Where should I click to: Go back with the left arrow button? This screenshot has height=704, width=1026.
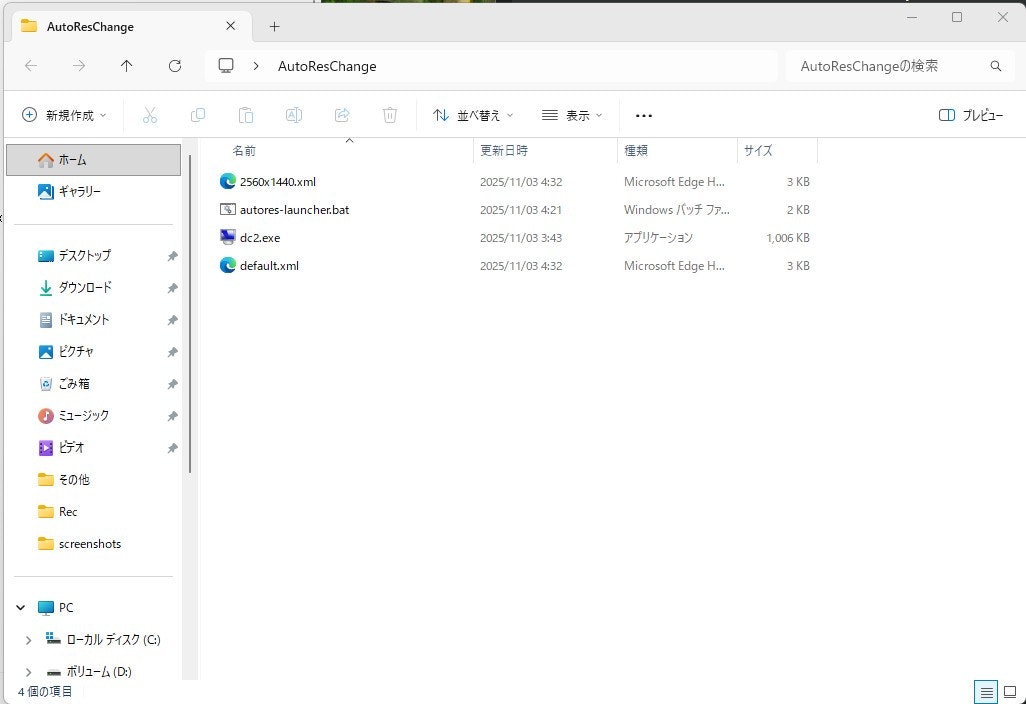(31, 65)
